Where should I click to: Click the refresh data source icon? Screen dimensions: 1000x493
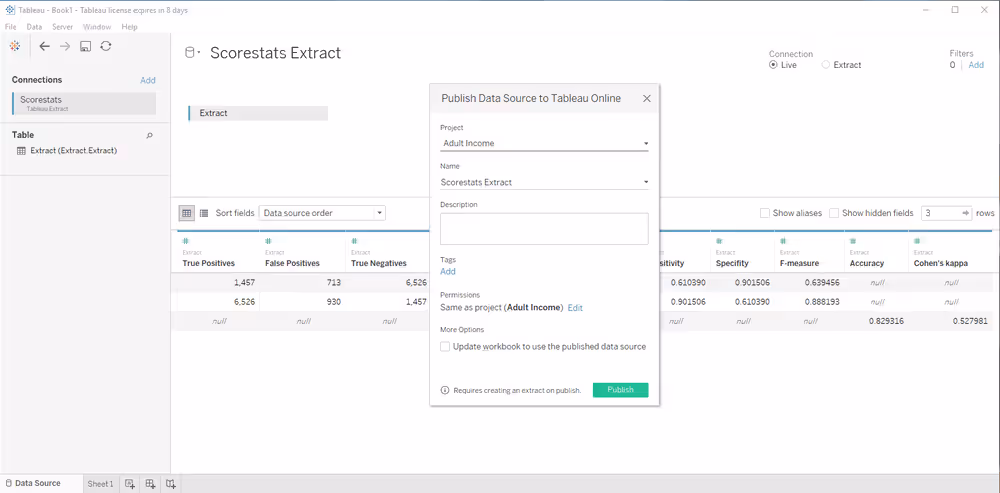pos(106,46)
